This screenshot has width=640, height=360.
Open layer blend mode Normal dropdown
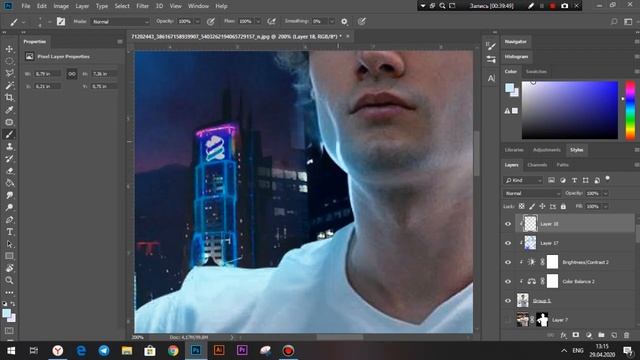[x=532, y=193]
